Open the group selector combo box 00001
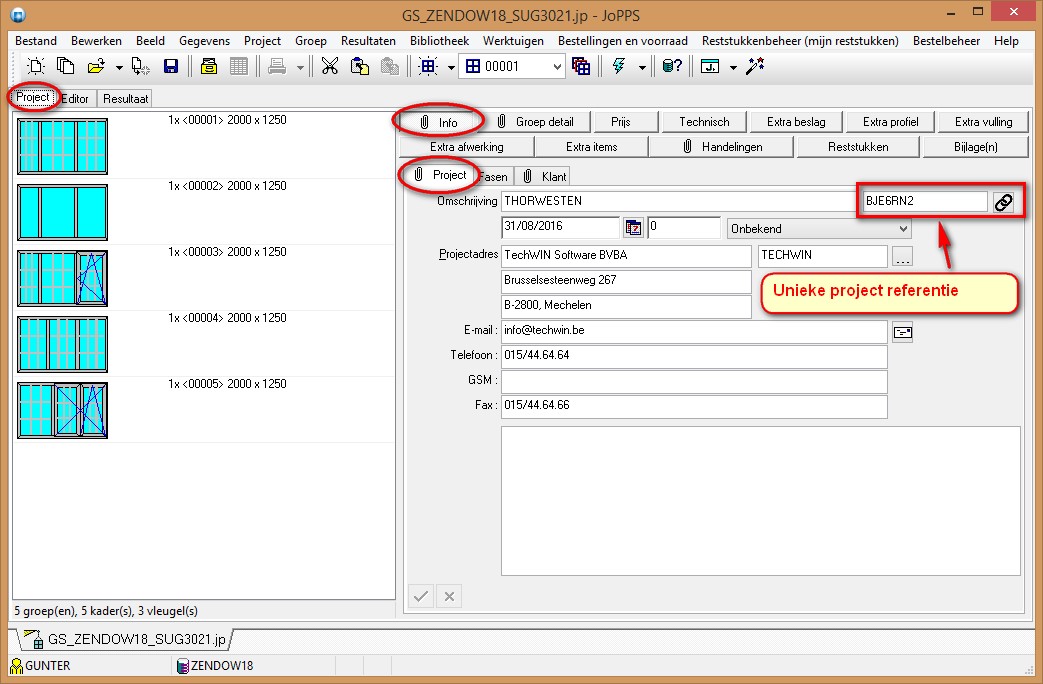This screenshot has width=1043, height=684. tap(513, 66)
